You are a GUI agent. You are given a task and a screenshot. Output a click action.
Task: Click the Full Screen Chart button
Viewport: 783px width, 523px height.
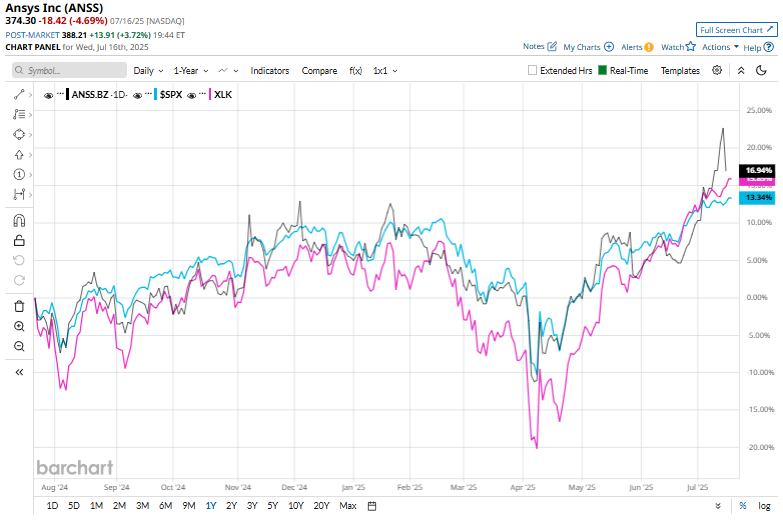(737, 30)
